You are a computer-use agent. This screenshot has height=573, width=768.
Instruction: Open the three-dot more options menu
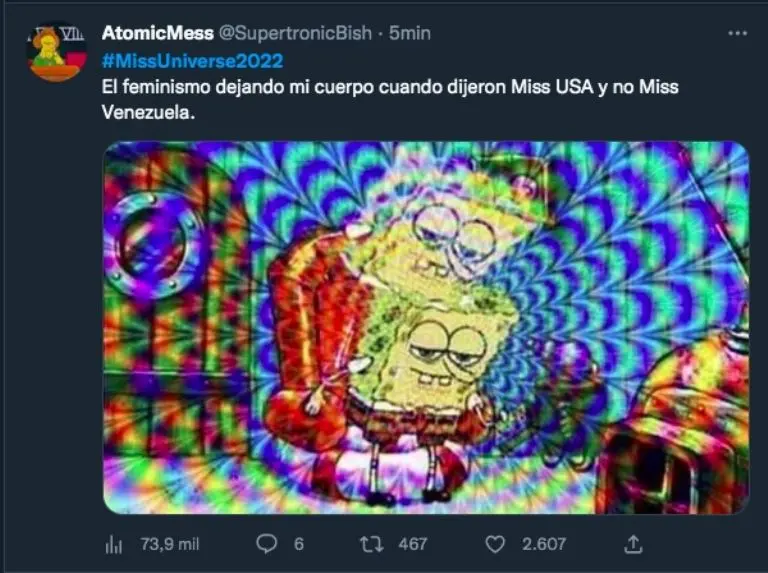(737, 33)
